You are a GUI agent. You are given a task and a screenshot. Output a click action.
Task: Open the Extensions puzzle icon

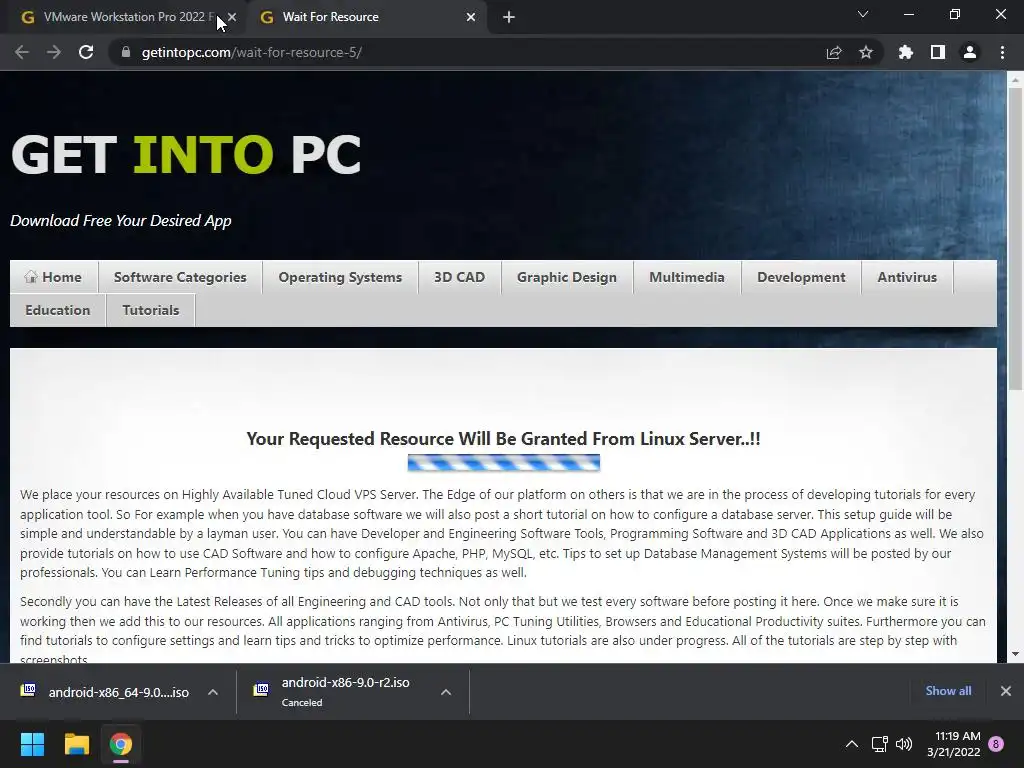tap(906, 52)
